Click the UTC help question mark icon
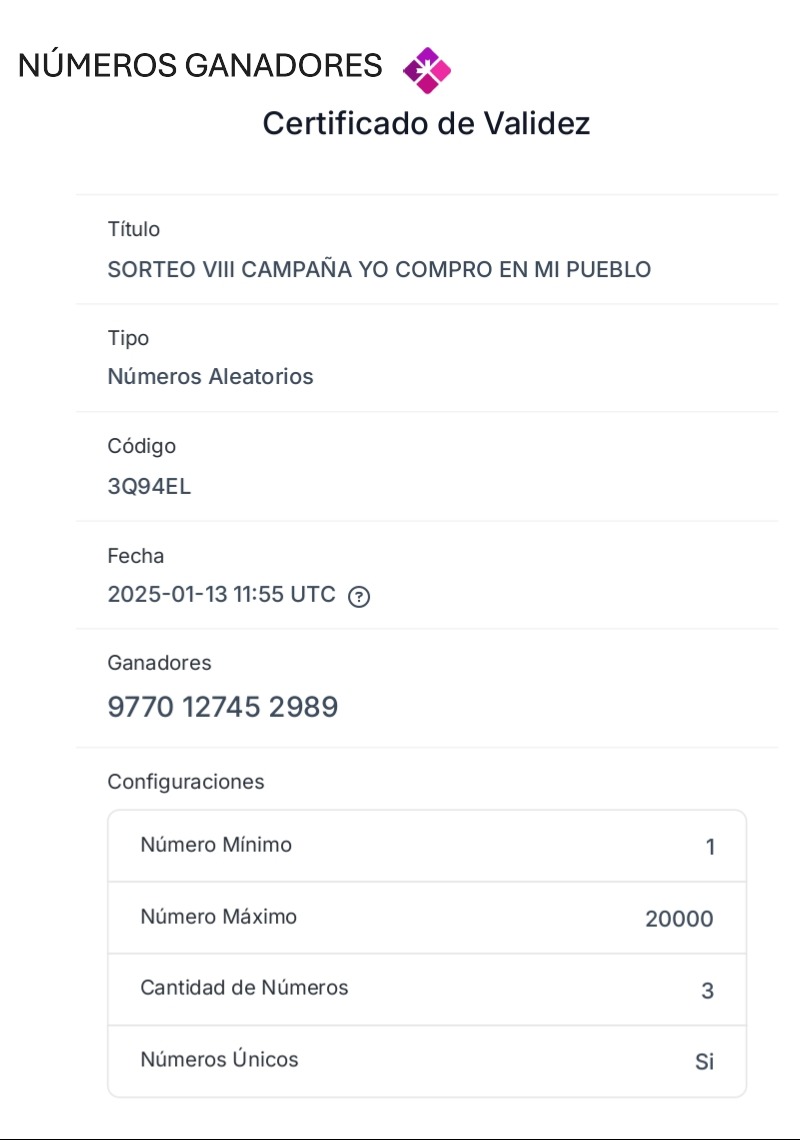Viewport: 800px width, 1140px height. pyautogui.click(x=359, y=597)
